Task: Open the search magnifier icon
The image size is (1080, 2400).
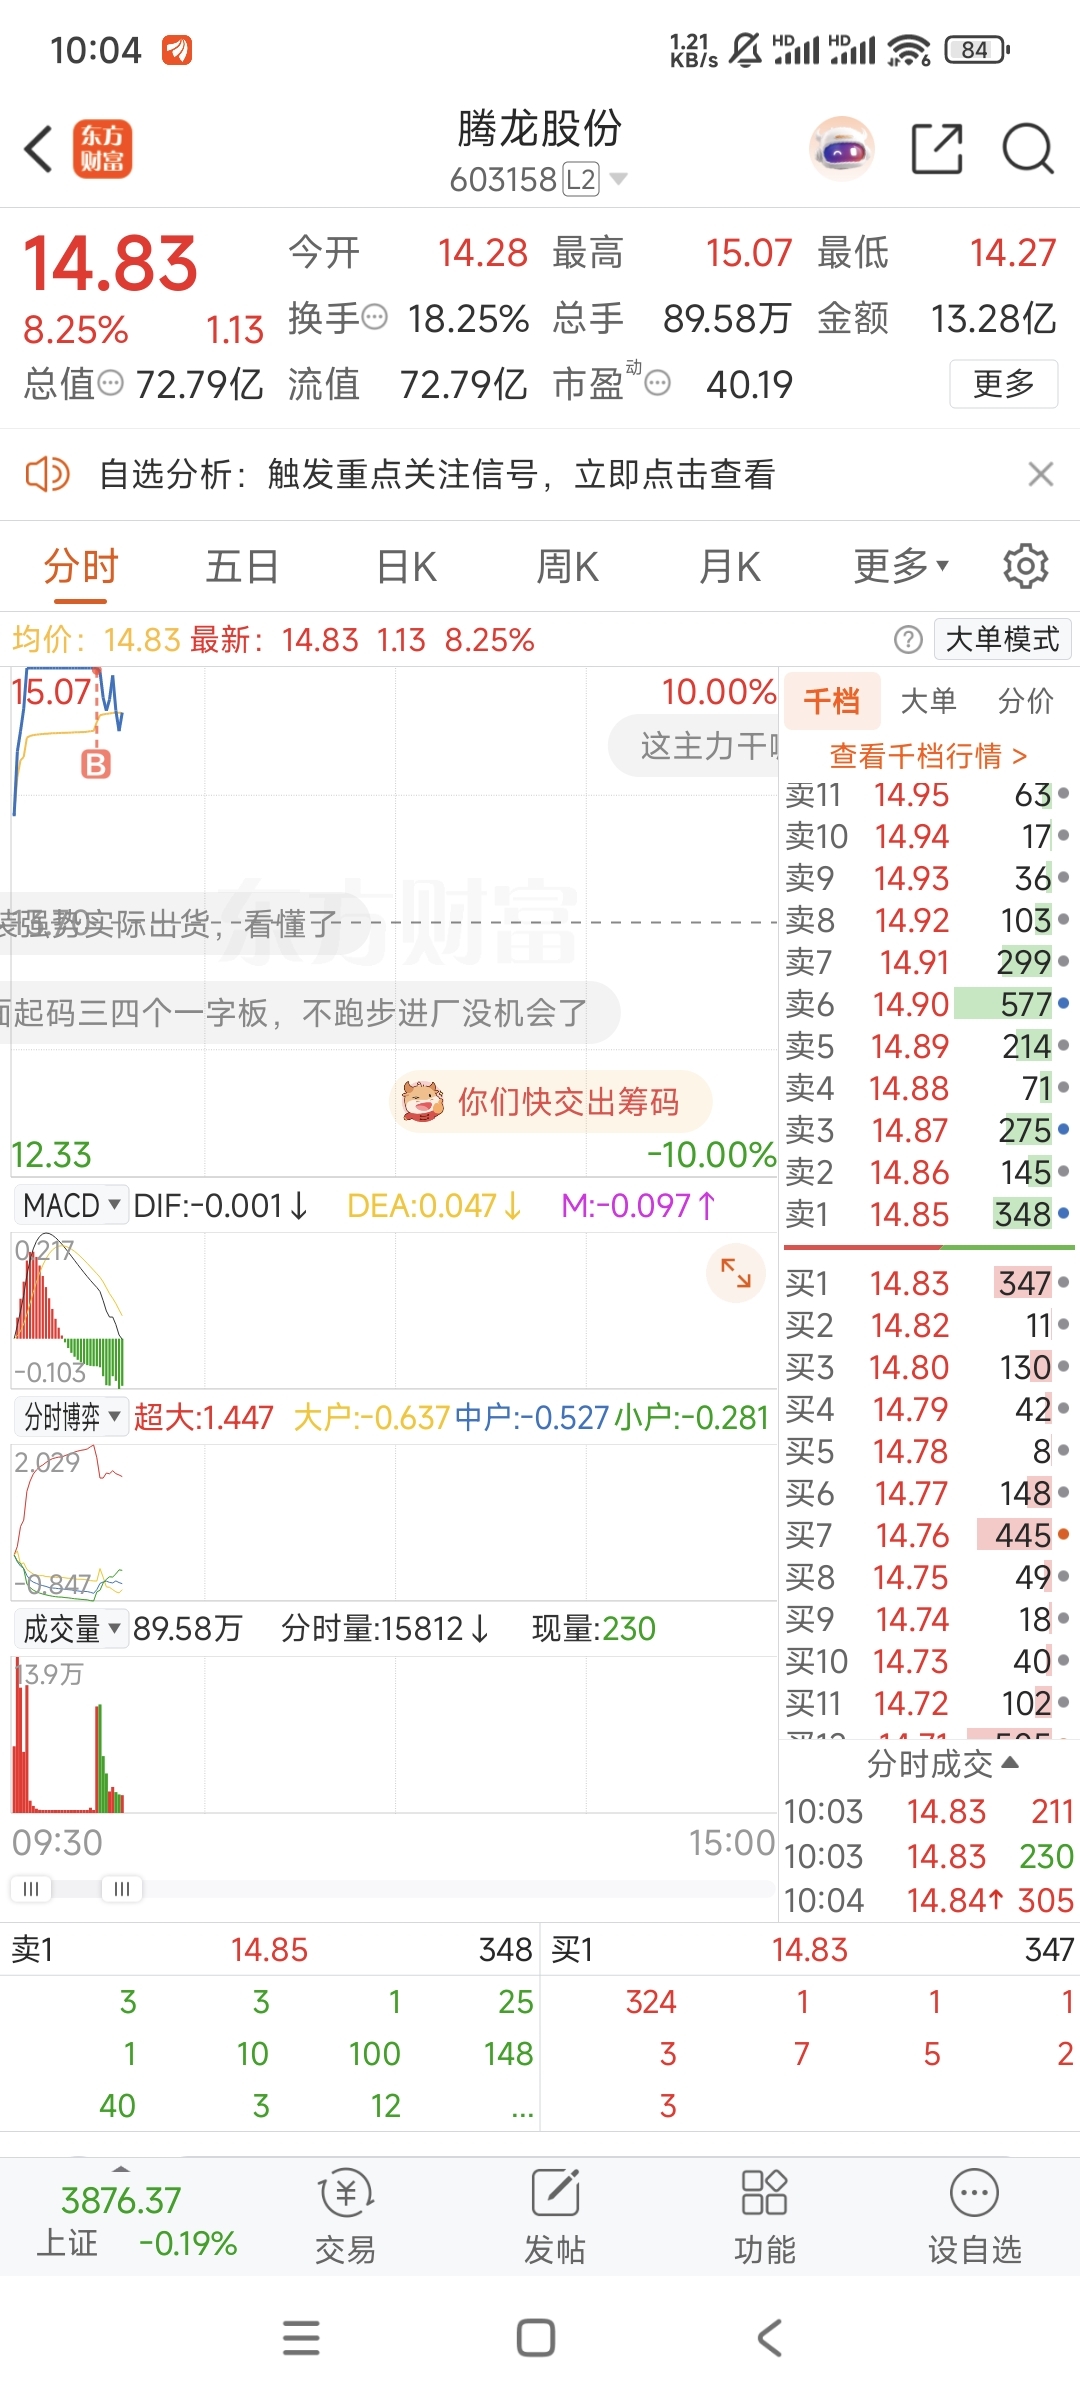Action: pyautogui.click(x=1028, y=149)
